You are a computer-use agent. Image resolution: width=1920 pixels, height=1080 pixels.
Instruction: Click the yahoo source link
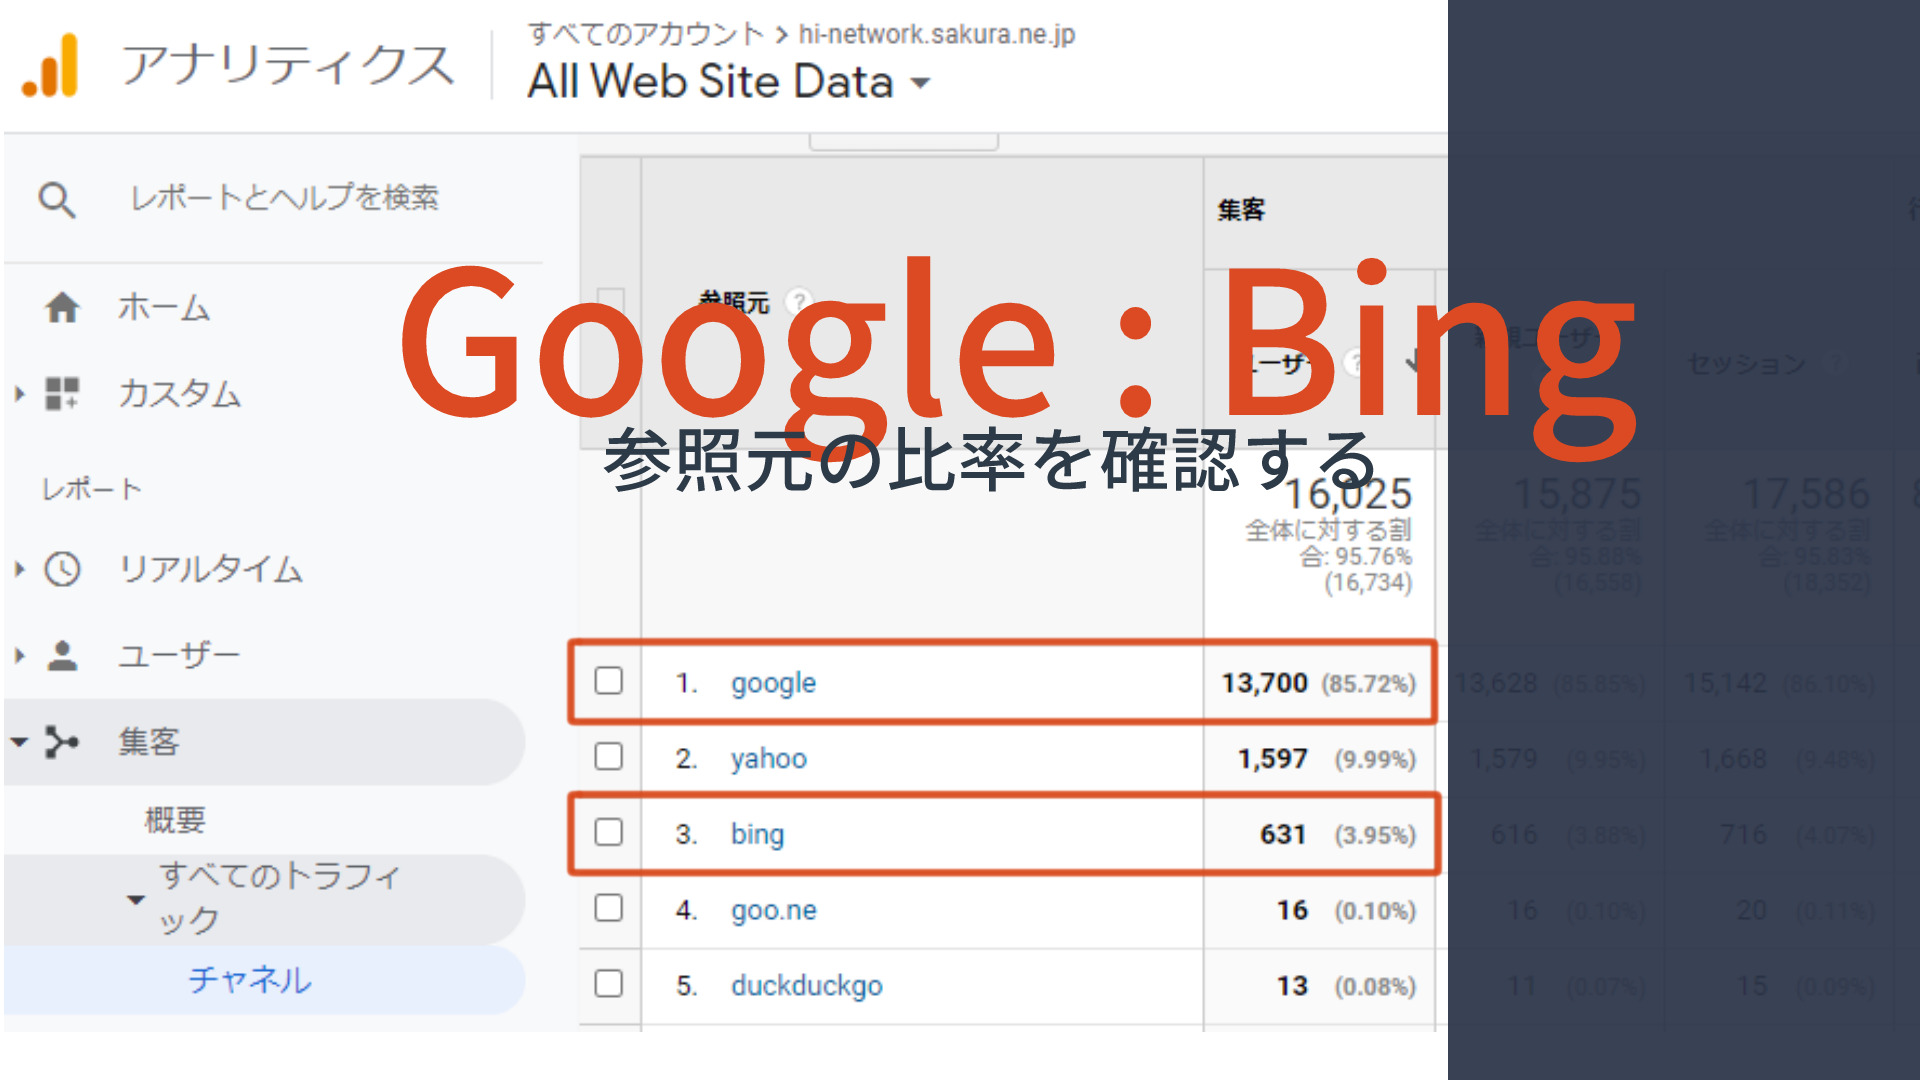[x=768, y=759]
